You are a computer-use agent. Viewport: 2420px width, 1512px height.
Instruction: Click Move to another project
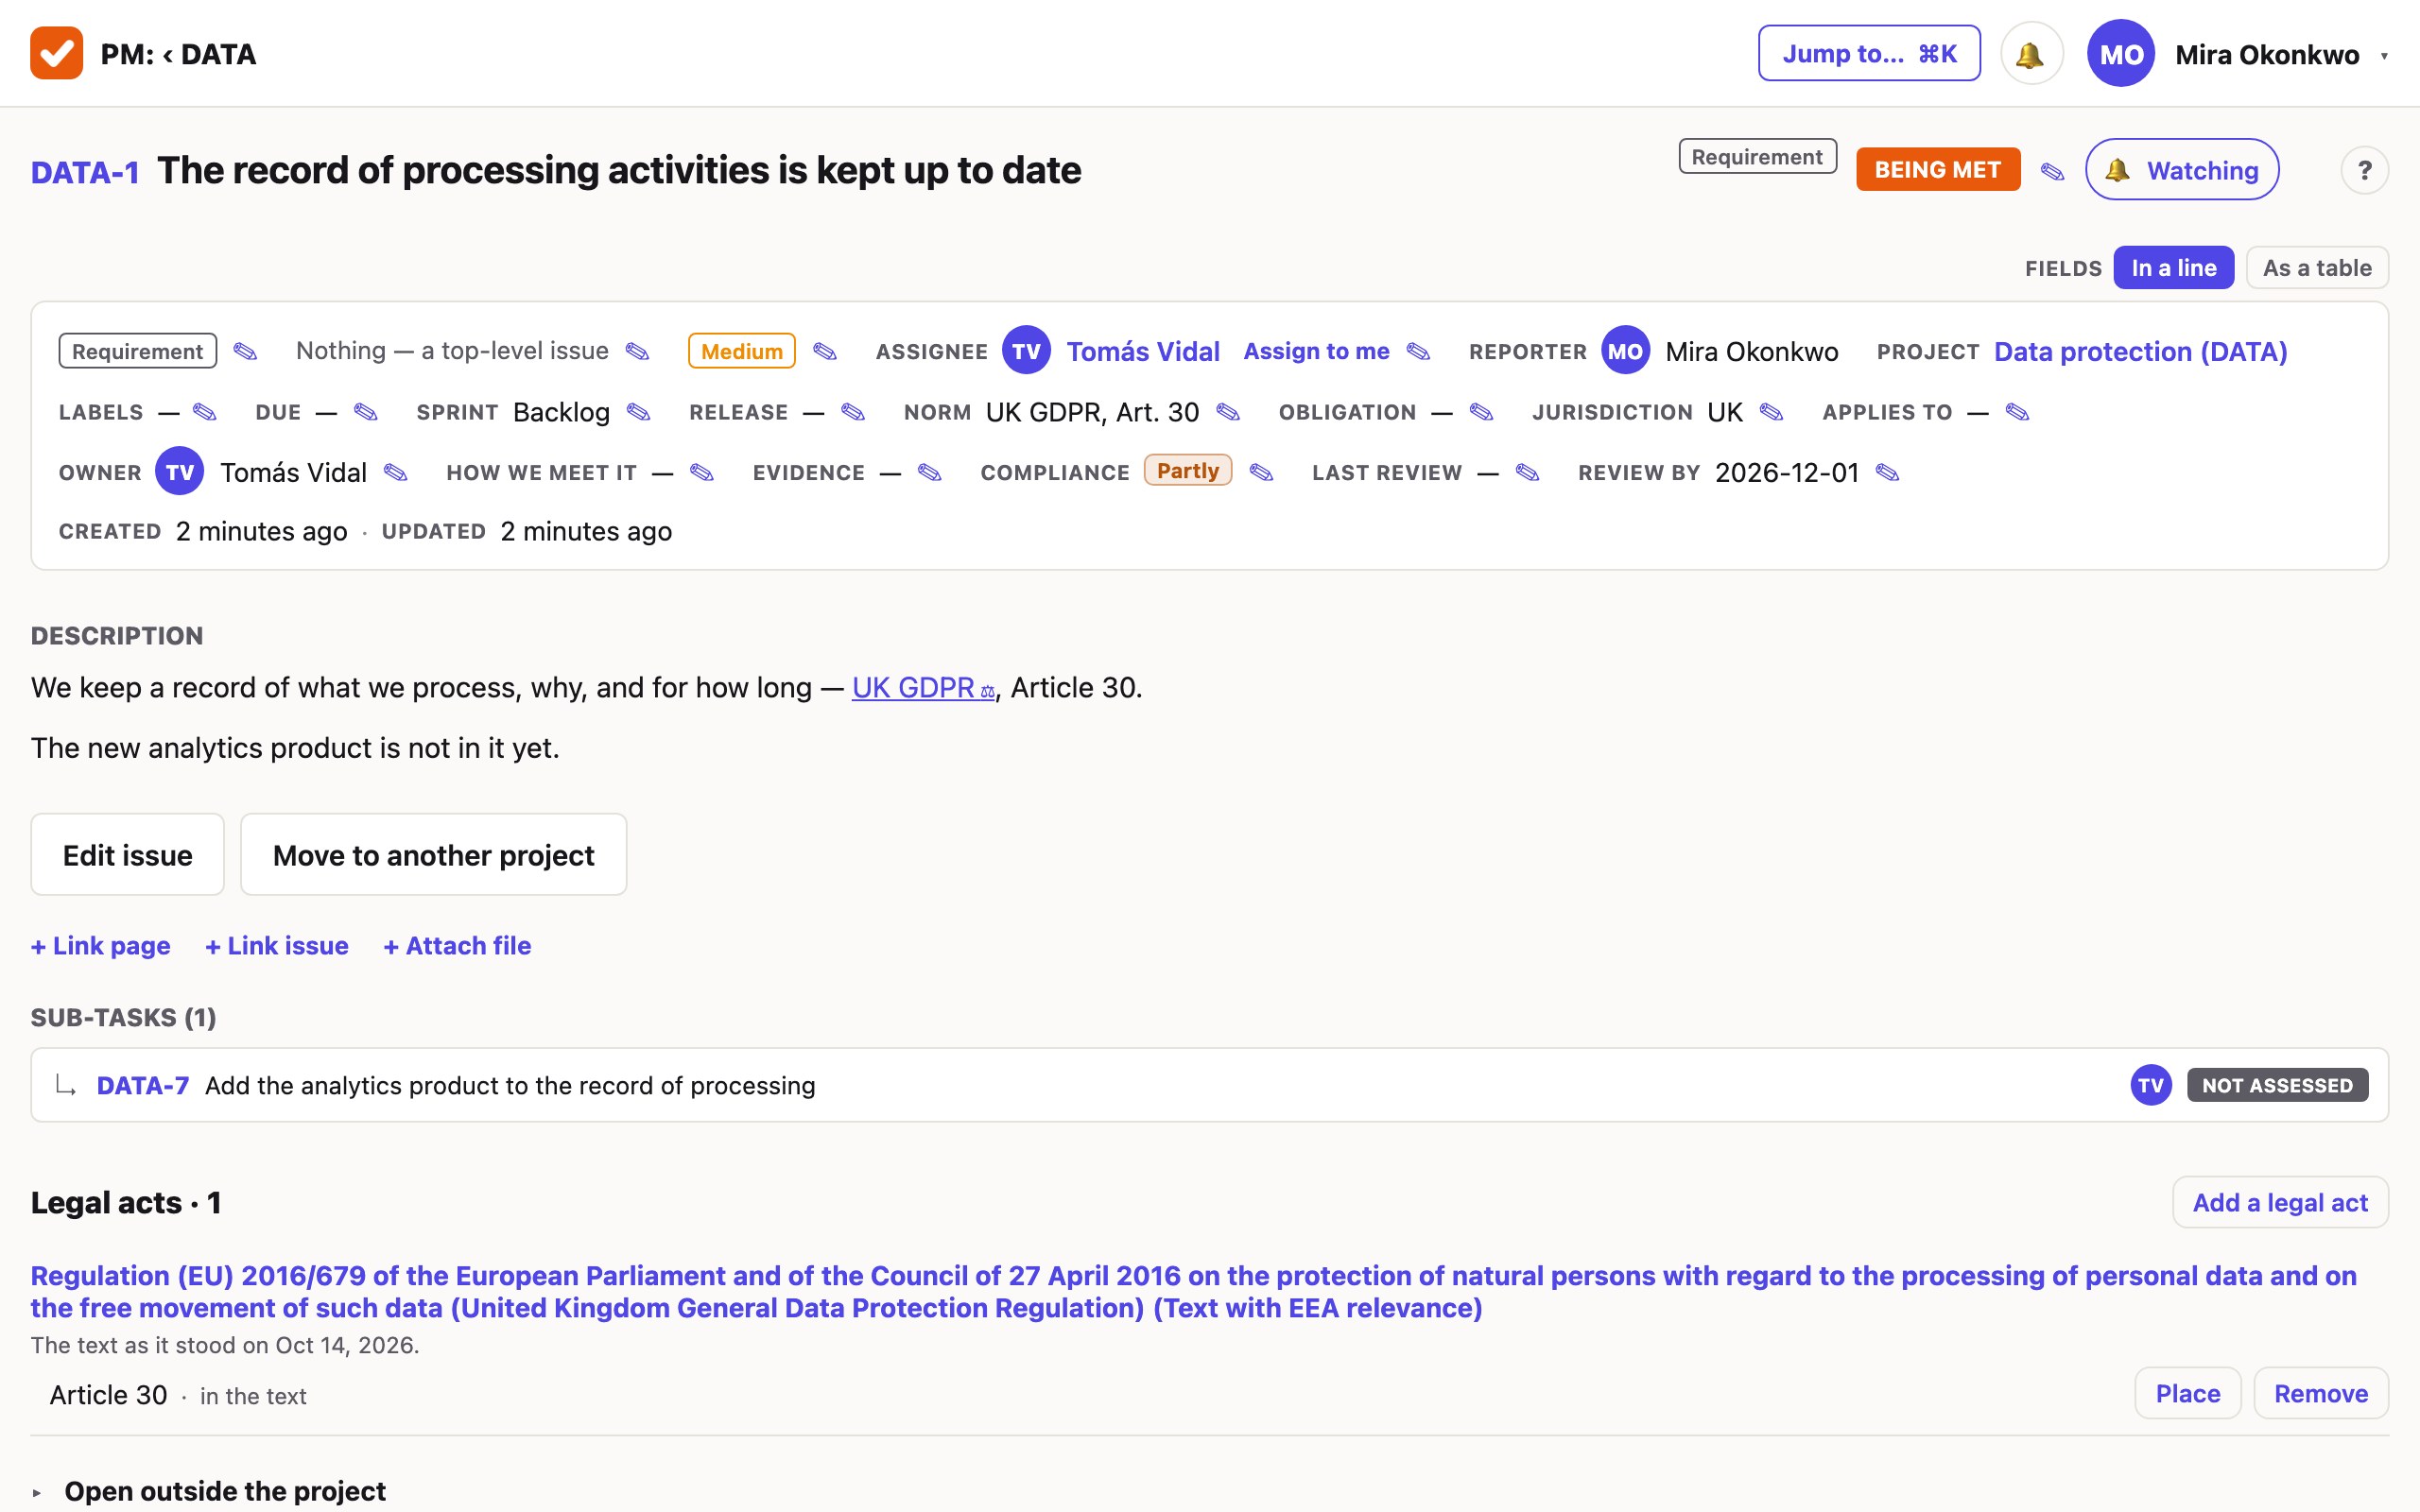click(x=433, y=855)
